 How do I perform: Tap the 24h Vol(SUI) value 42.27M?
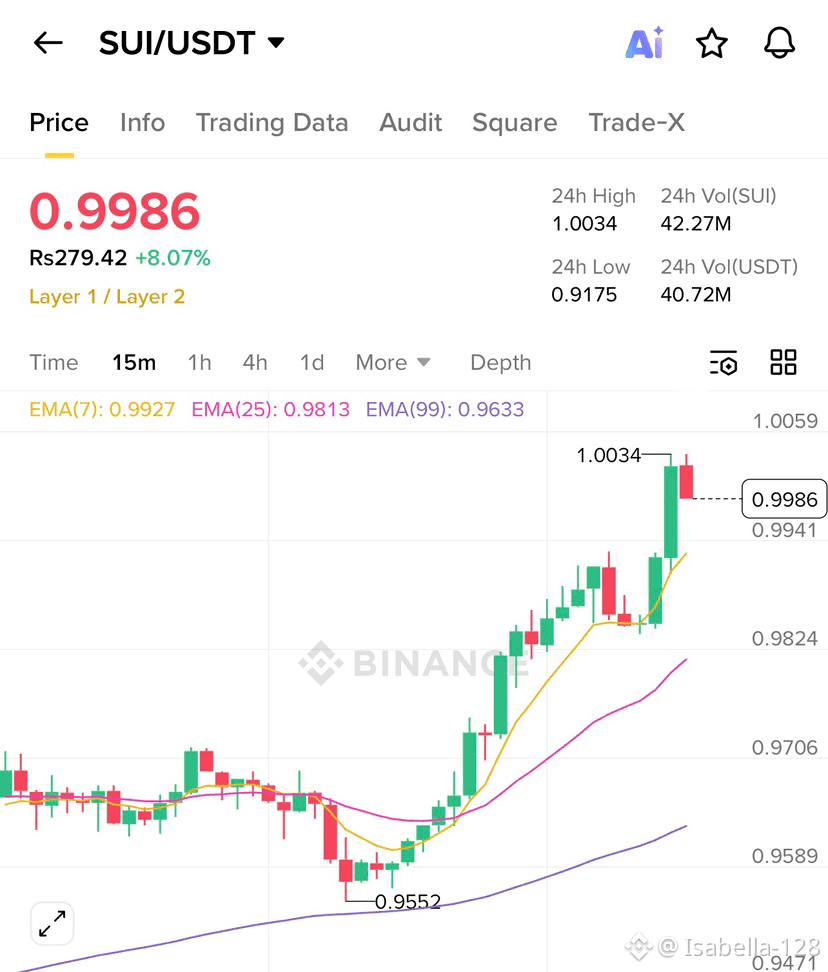tap(696, 224)
